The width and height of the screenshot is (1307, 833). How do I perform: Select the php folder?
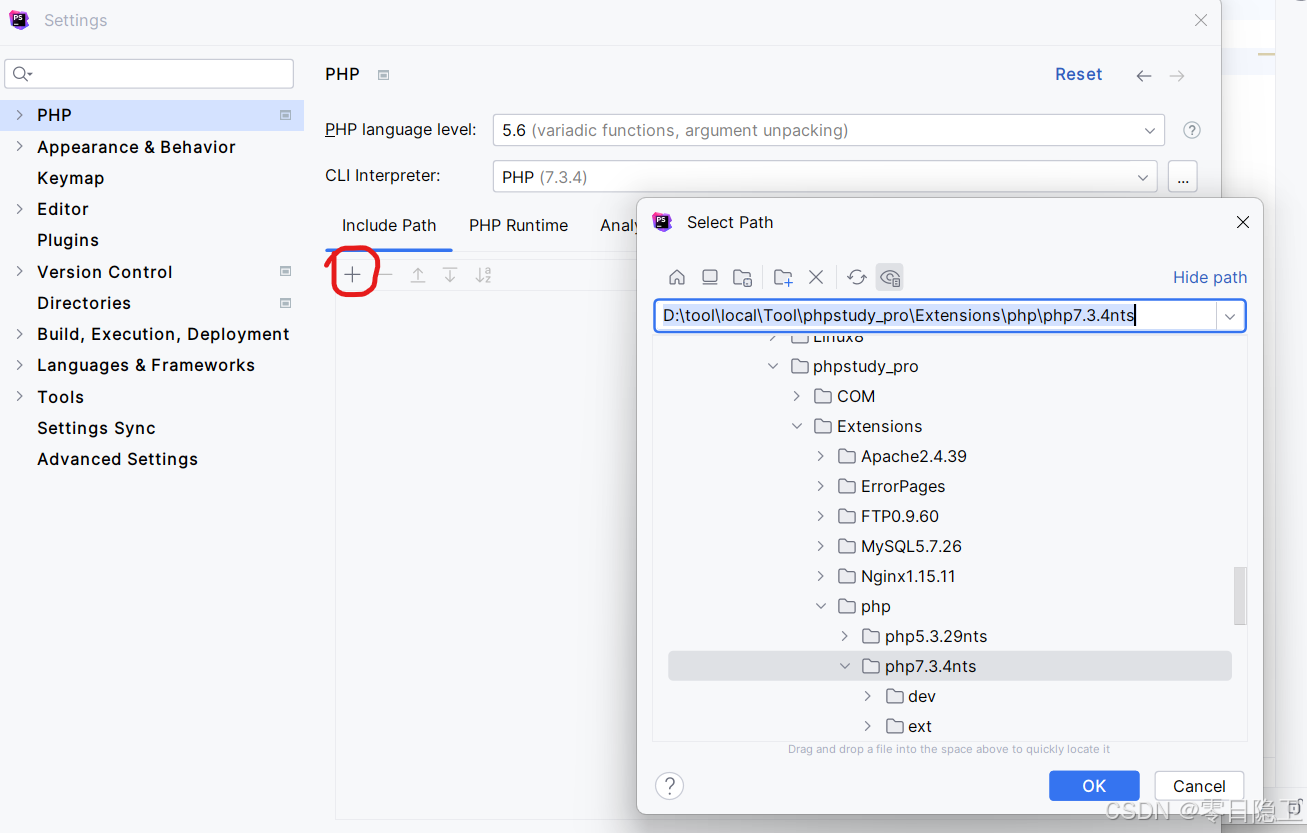(875, 606)
